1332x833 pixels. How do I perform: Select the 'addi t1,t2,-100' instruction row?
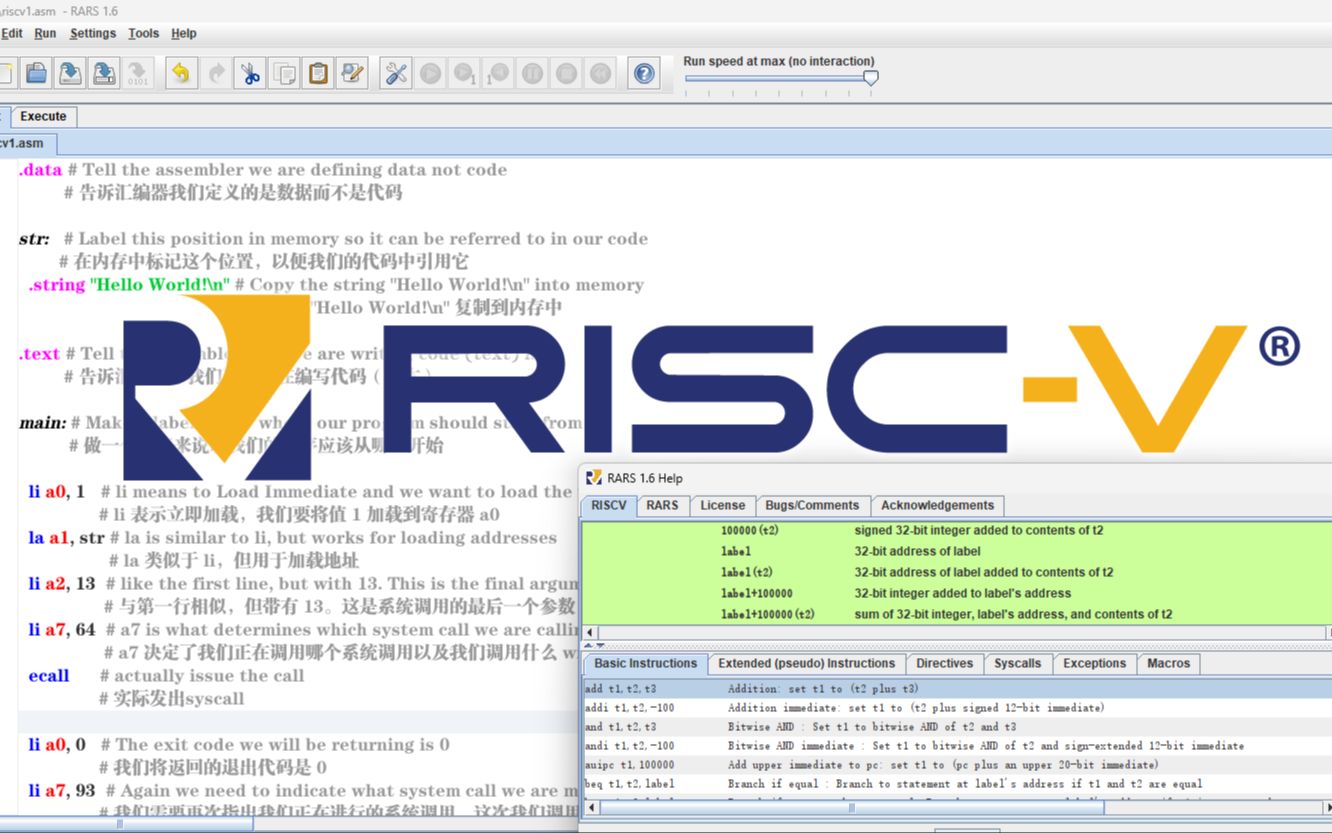click(x=957, y=708)
